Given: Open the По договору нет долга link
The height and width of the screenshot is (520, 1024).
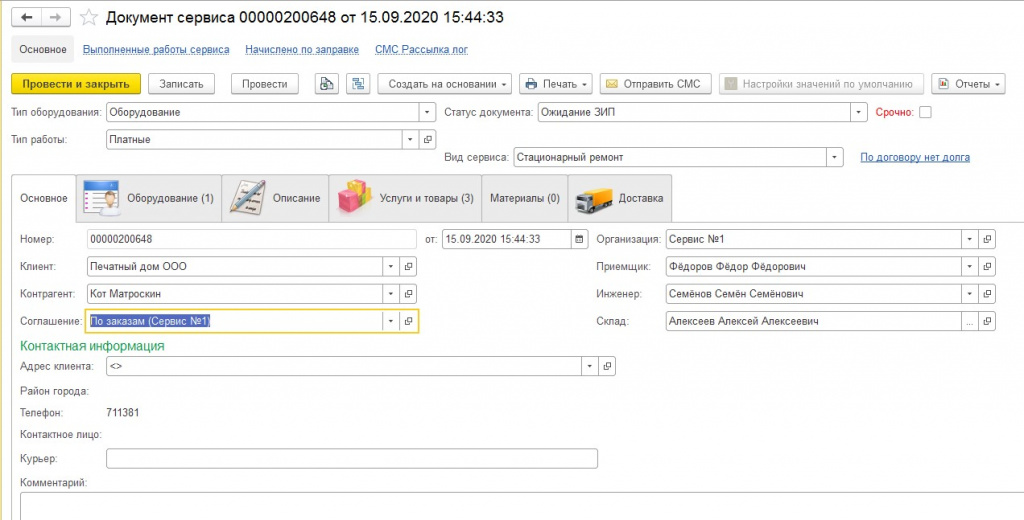Looking at the screenshot, I should [915, 157].
